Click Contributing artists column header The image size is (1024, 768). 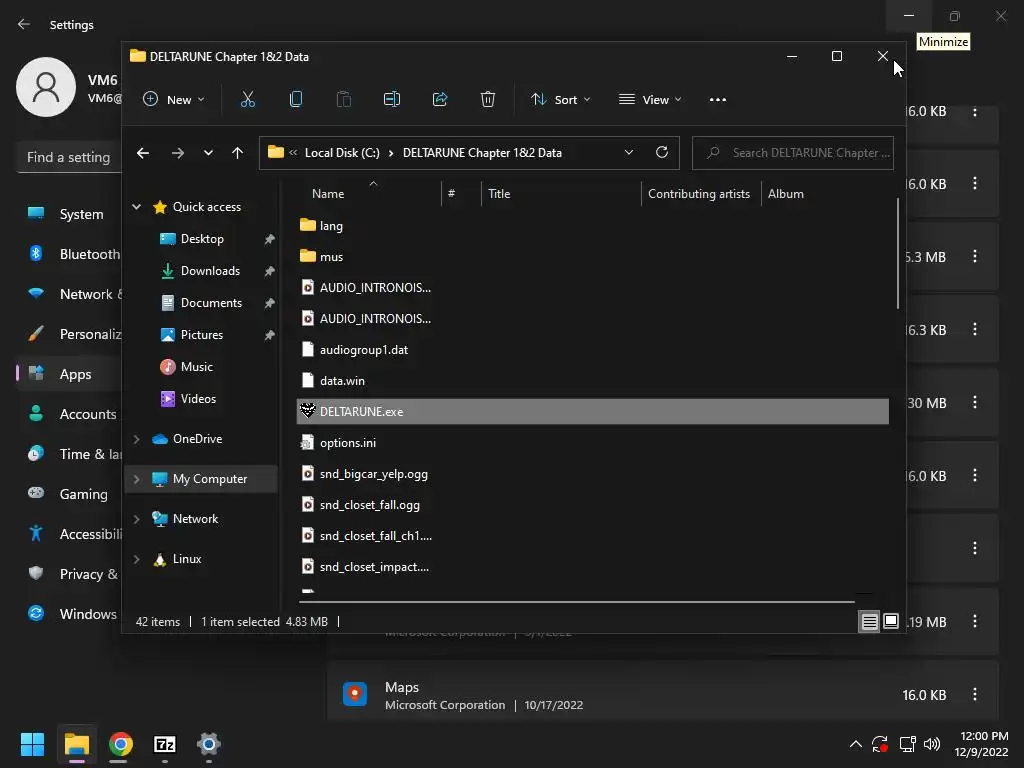tap(699, 194)
